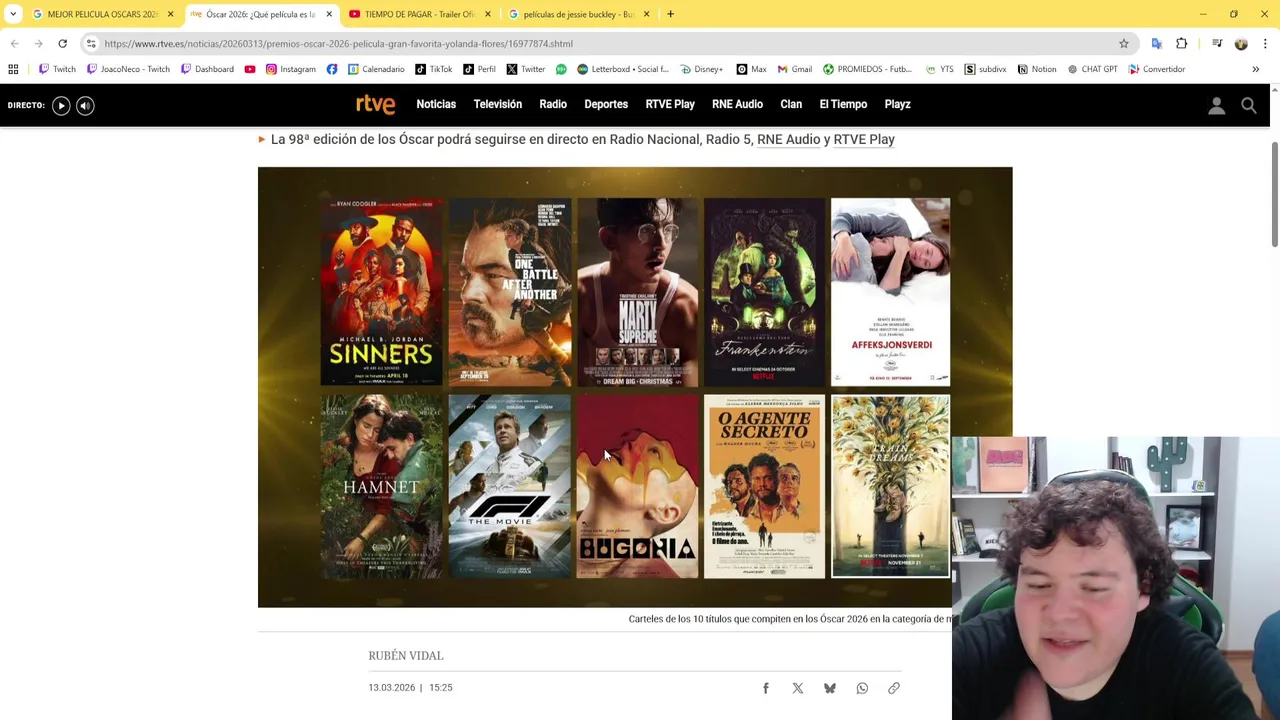Viewport: 1280px width, 720px height.
Task: Go to the rtve logo homepage
Action: click(x=376, y=105)
